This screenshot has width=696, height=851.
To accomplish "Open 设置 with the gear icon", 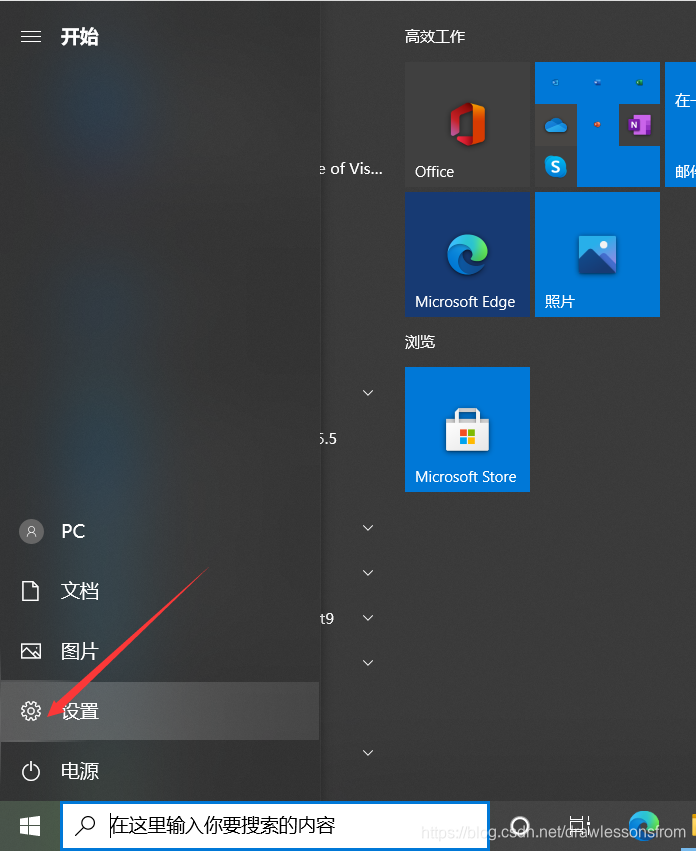I will coord(160,711).
